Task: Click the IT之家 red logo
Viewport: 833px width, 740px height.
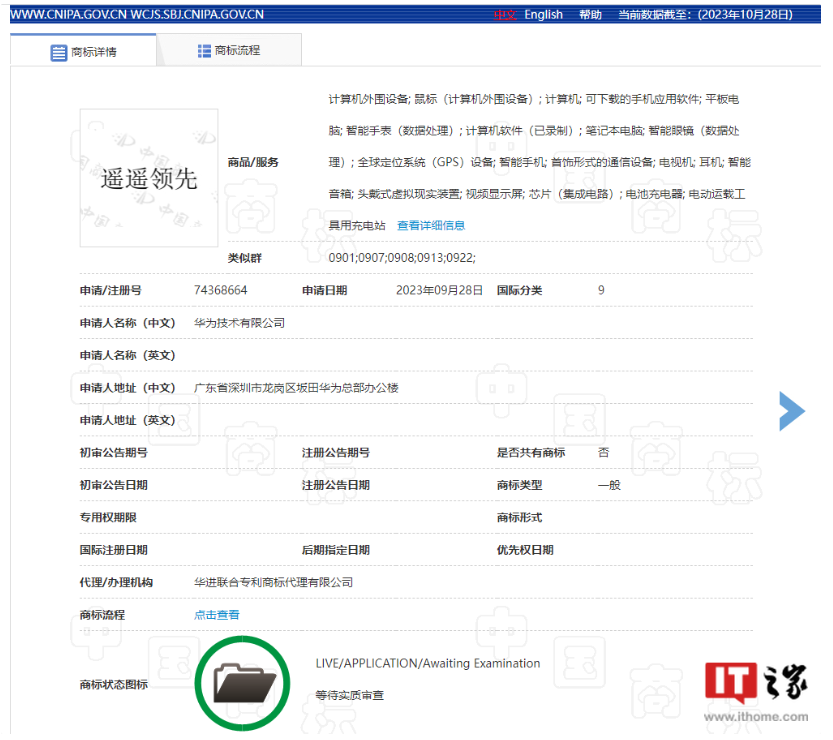Action: 727,682
